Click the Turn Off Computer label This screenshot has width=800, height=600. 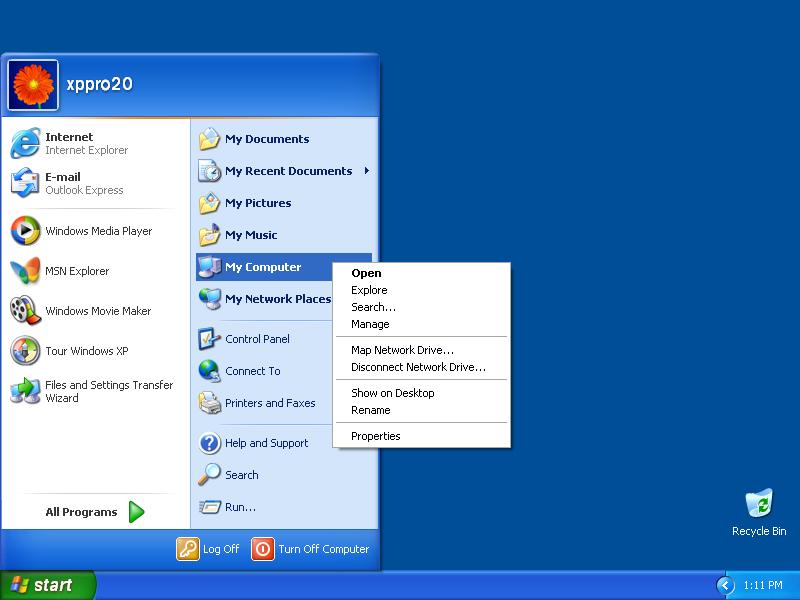pyautogui.click(x=323, y=549)
